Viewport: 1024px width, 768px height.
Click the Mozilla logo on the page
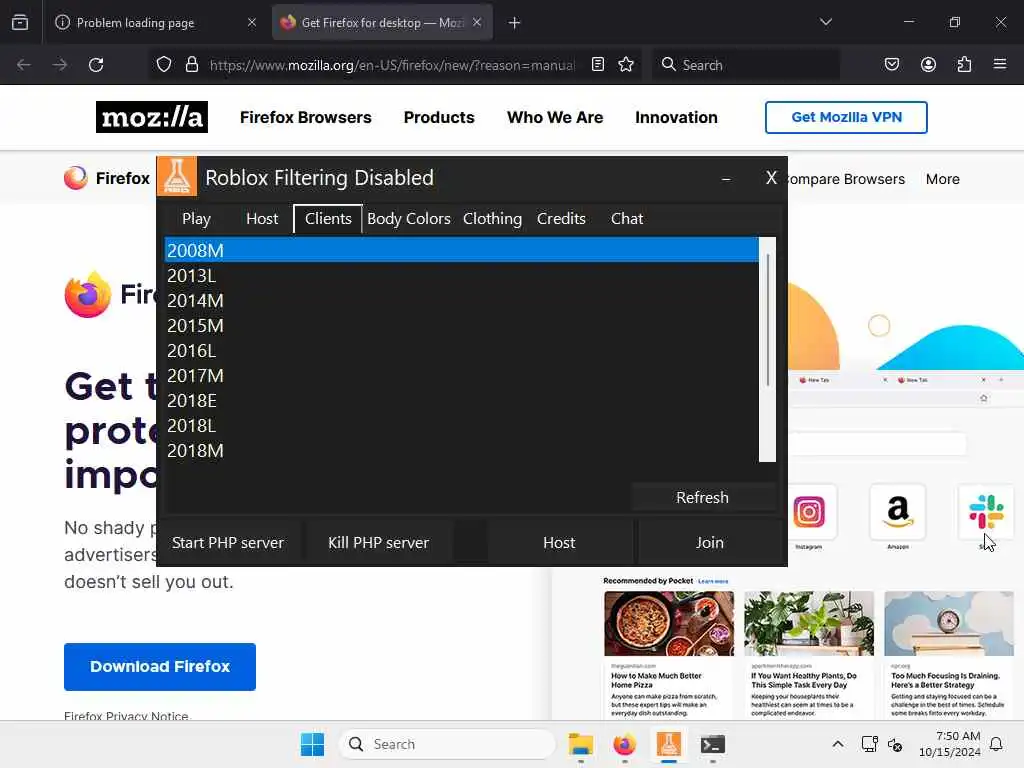[152, 117]
